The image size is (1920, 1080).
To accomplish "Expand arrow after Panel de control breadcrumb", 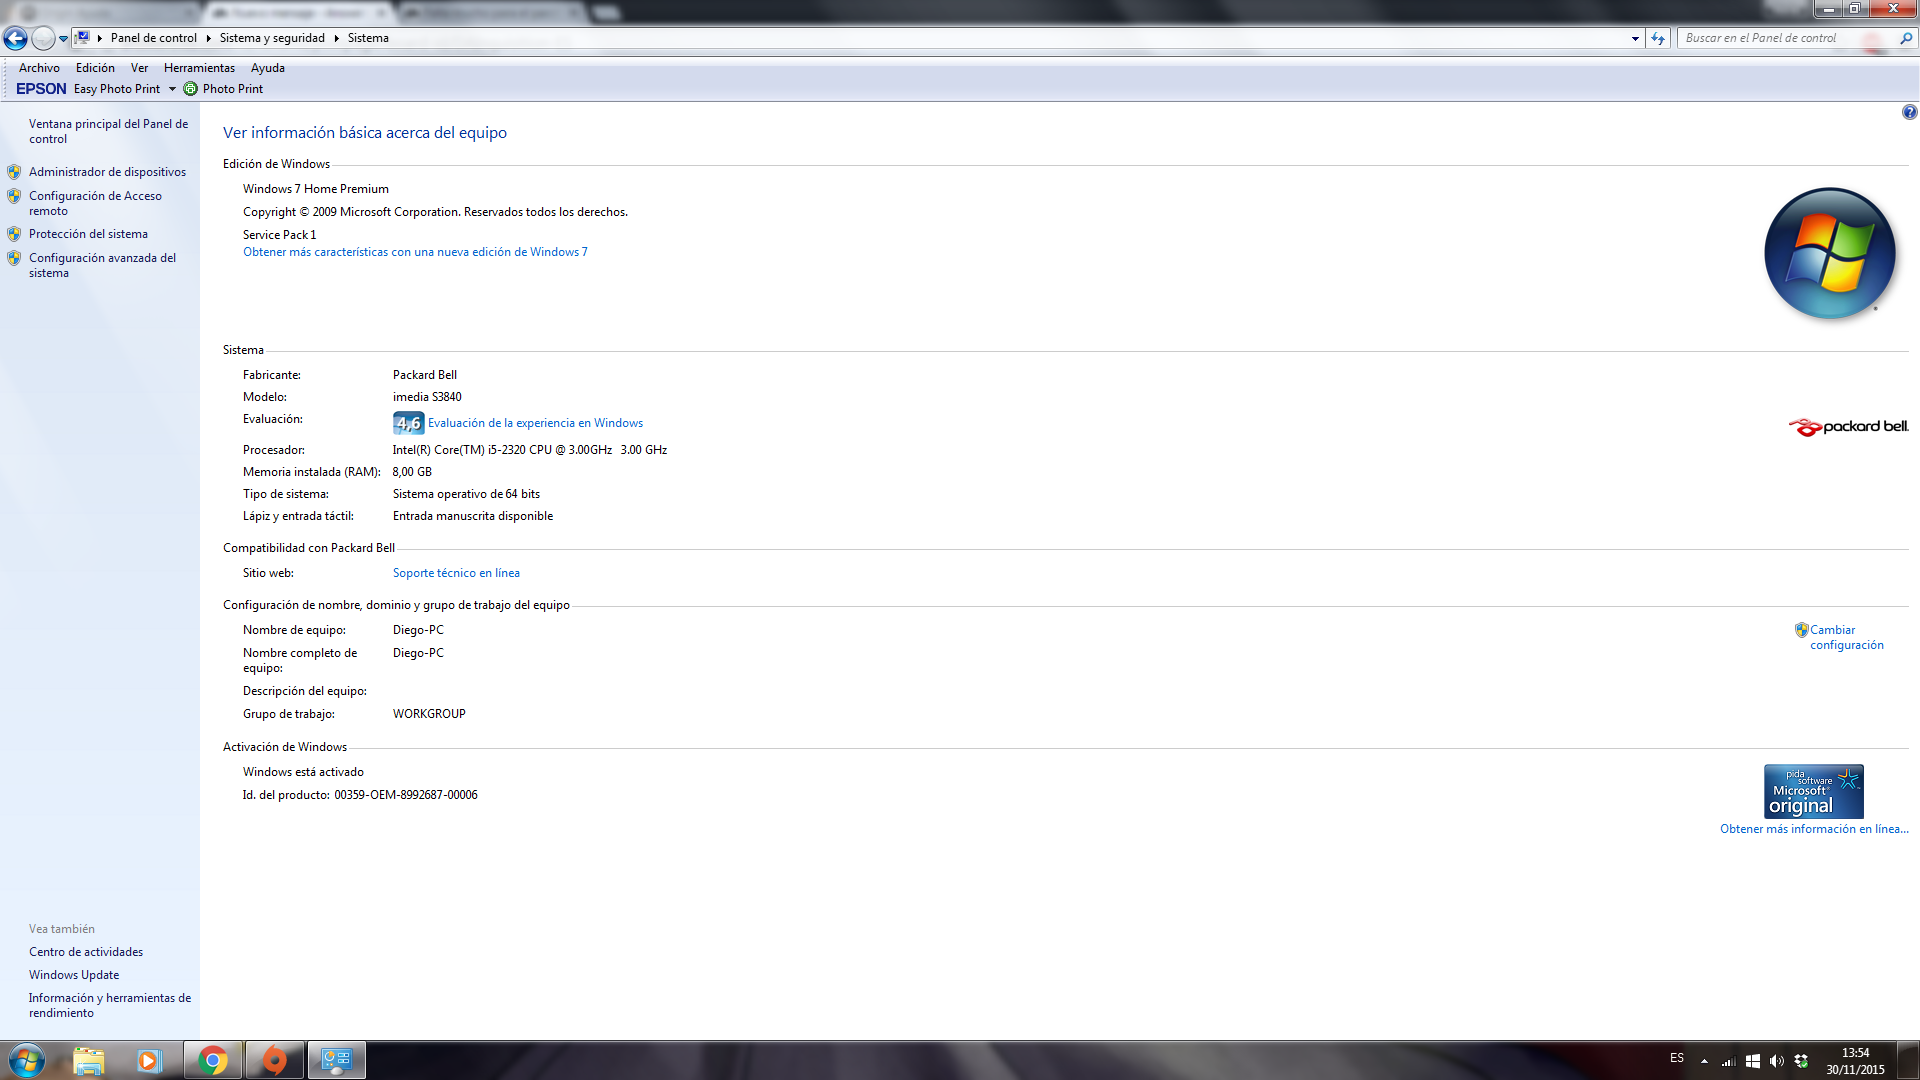I will [x=208, y=38].
